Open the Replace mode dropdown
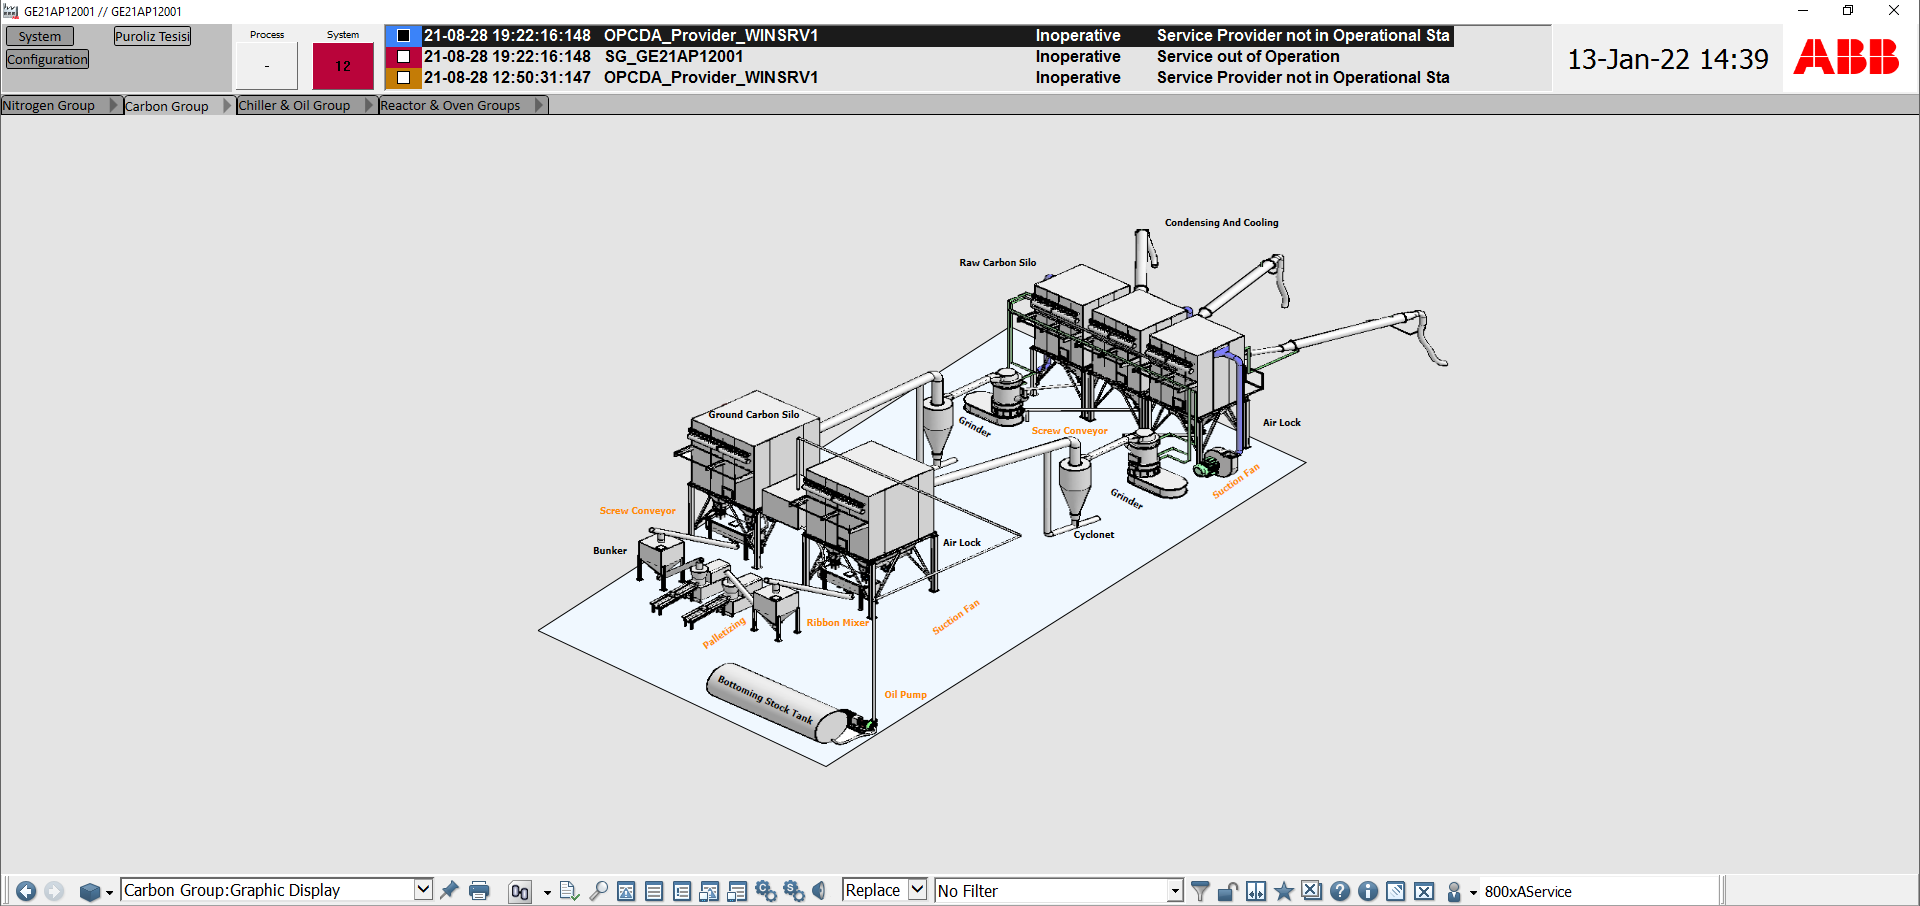Screen dimensions: 1920x906 (917, 889)
